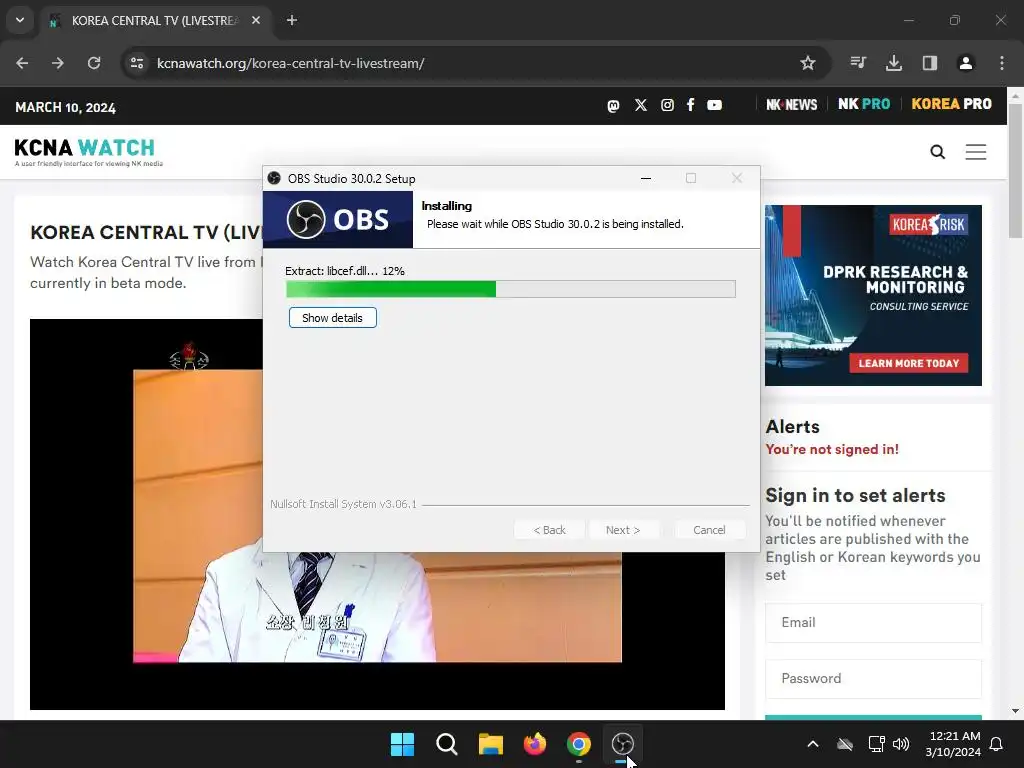Minimize the OBS Studio Setup window
The image size is (1024, 768).
[x=646, y=178]
